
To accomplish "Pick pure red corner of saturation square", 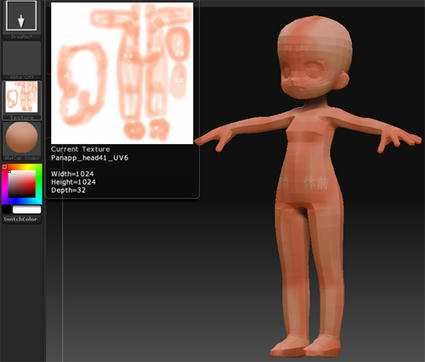I will [x=35, y=171].
